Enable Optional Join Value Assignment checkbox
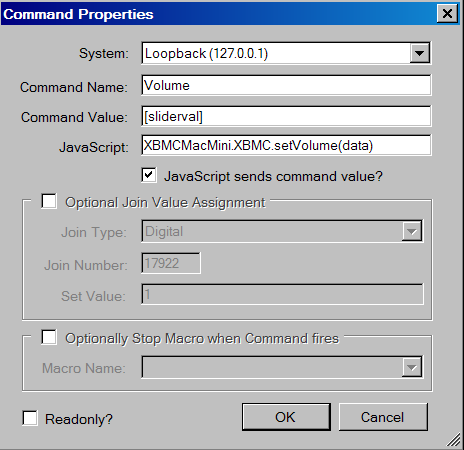Screen dimensions: 464x450 (x=49, y=201)
